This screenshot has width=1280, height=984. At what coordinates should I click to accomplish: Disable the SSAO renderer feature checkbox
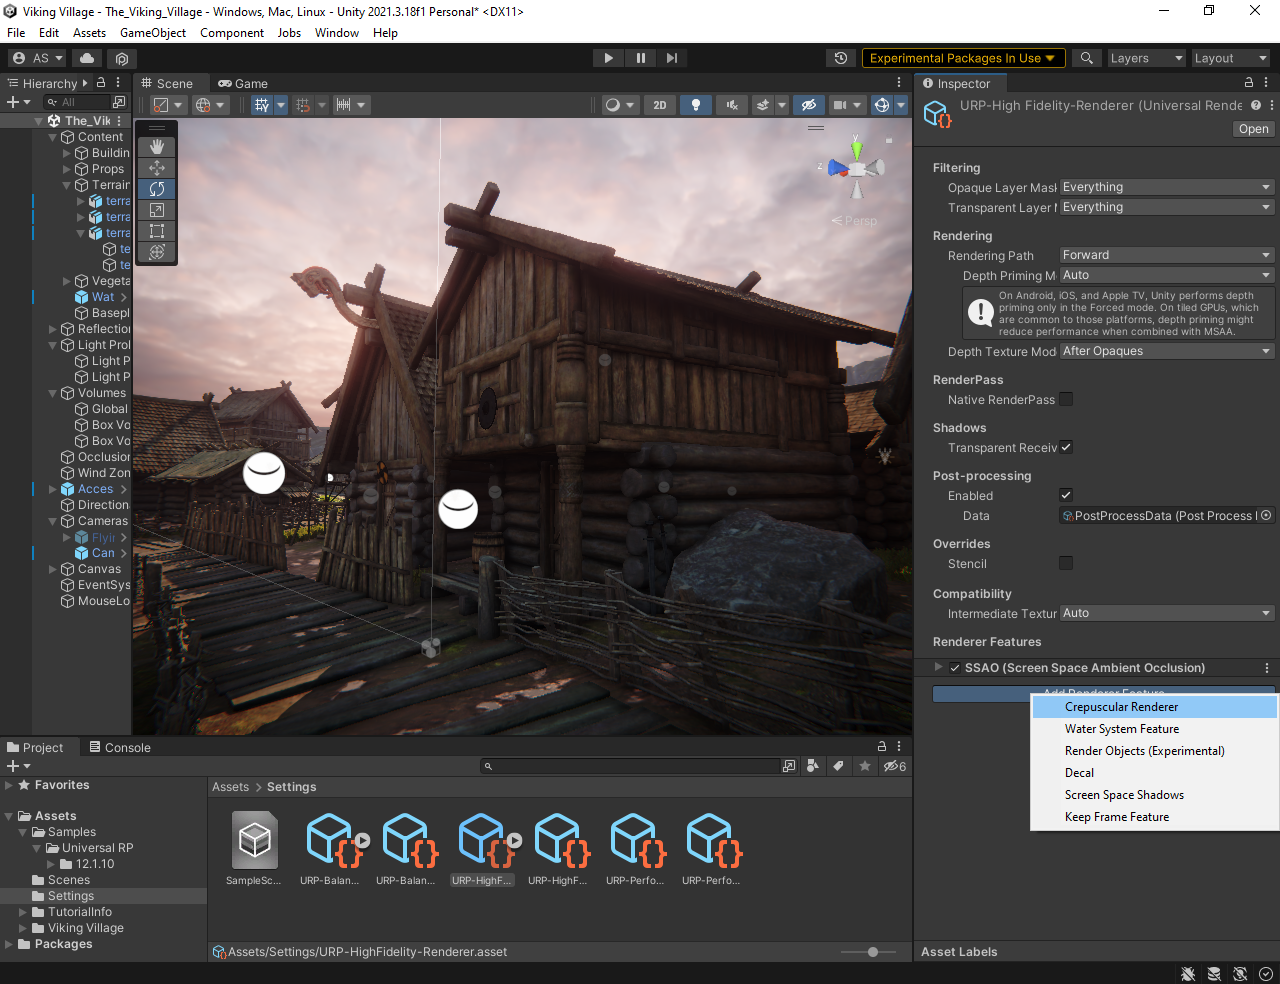(x=954, y=667)
